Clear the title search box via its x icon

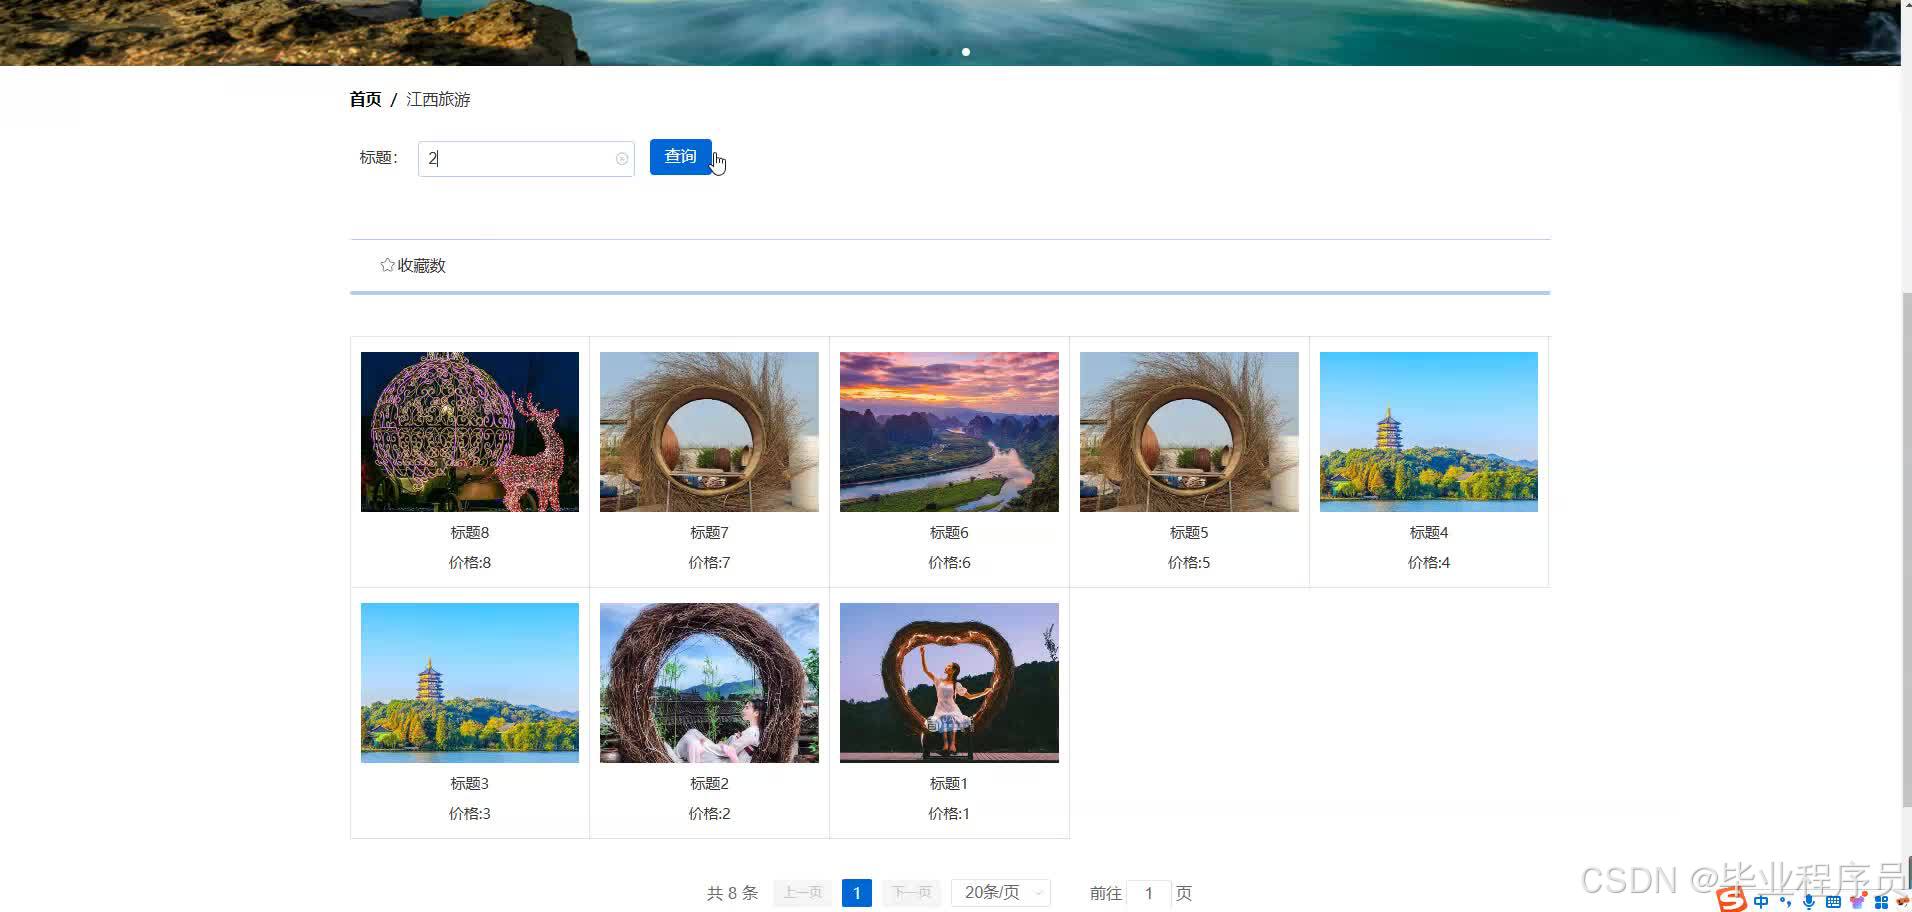pos(622,158)
